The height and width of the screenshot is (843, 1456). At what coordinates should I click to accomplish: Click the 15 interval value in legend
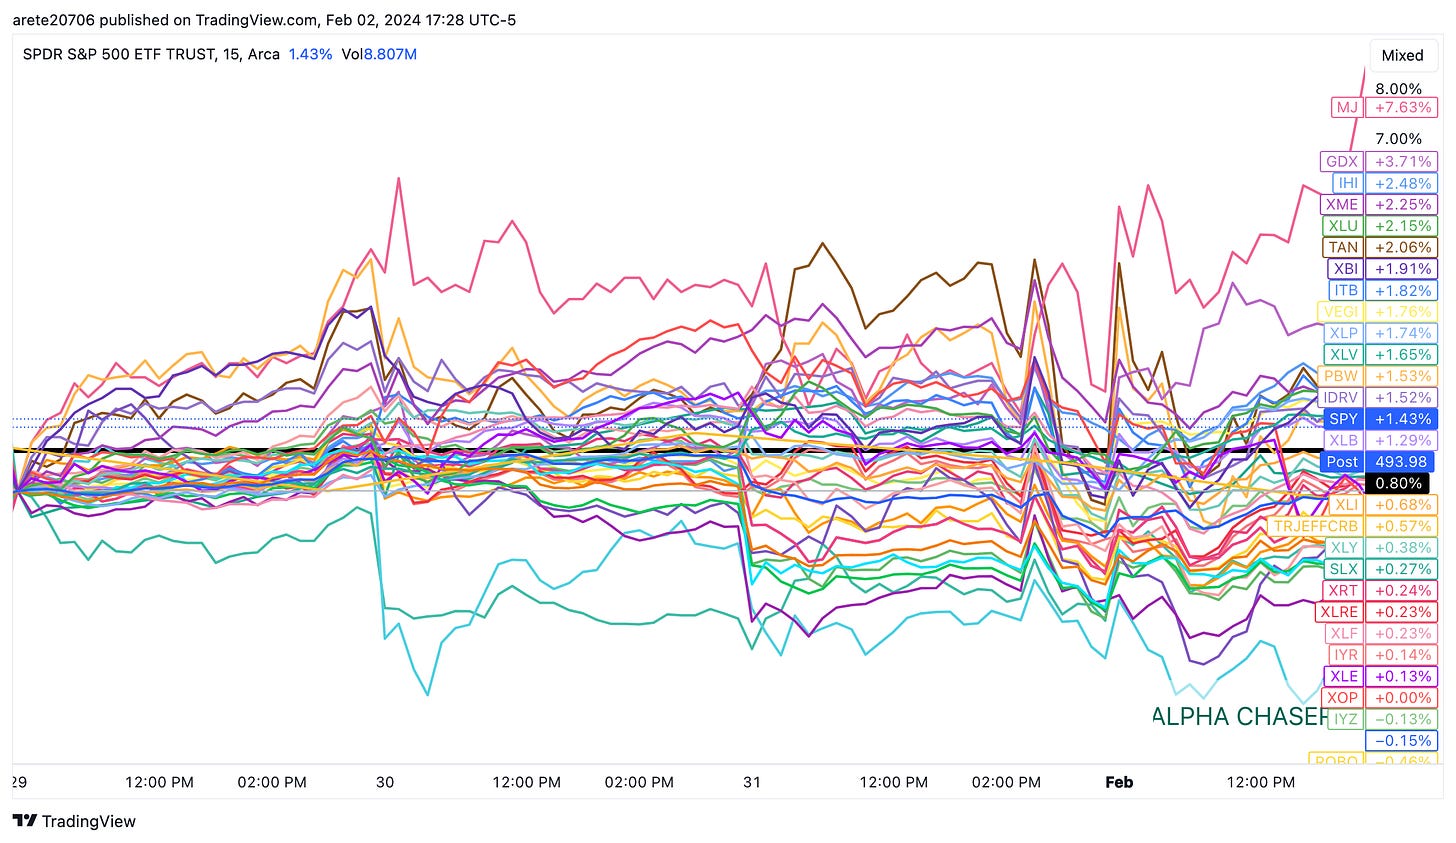(x=230, y=54)
